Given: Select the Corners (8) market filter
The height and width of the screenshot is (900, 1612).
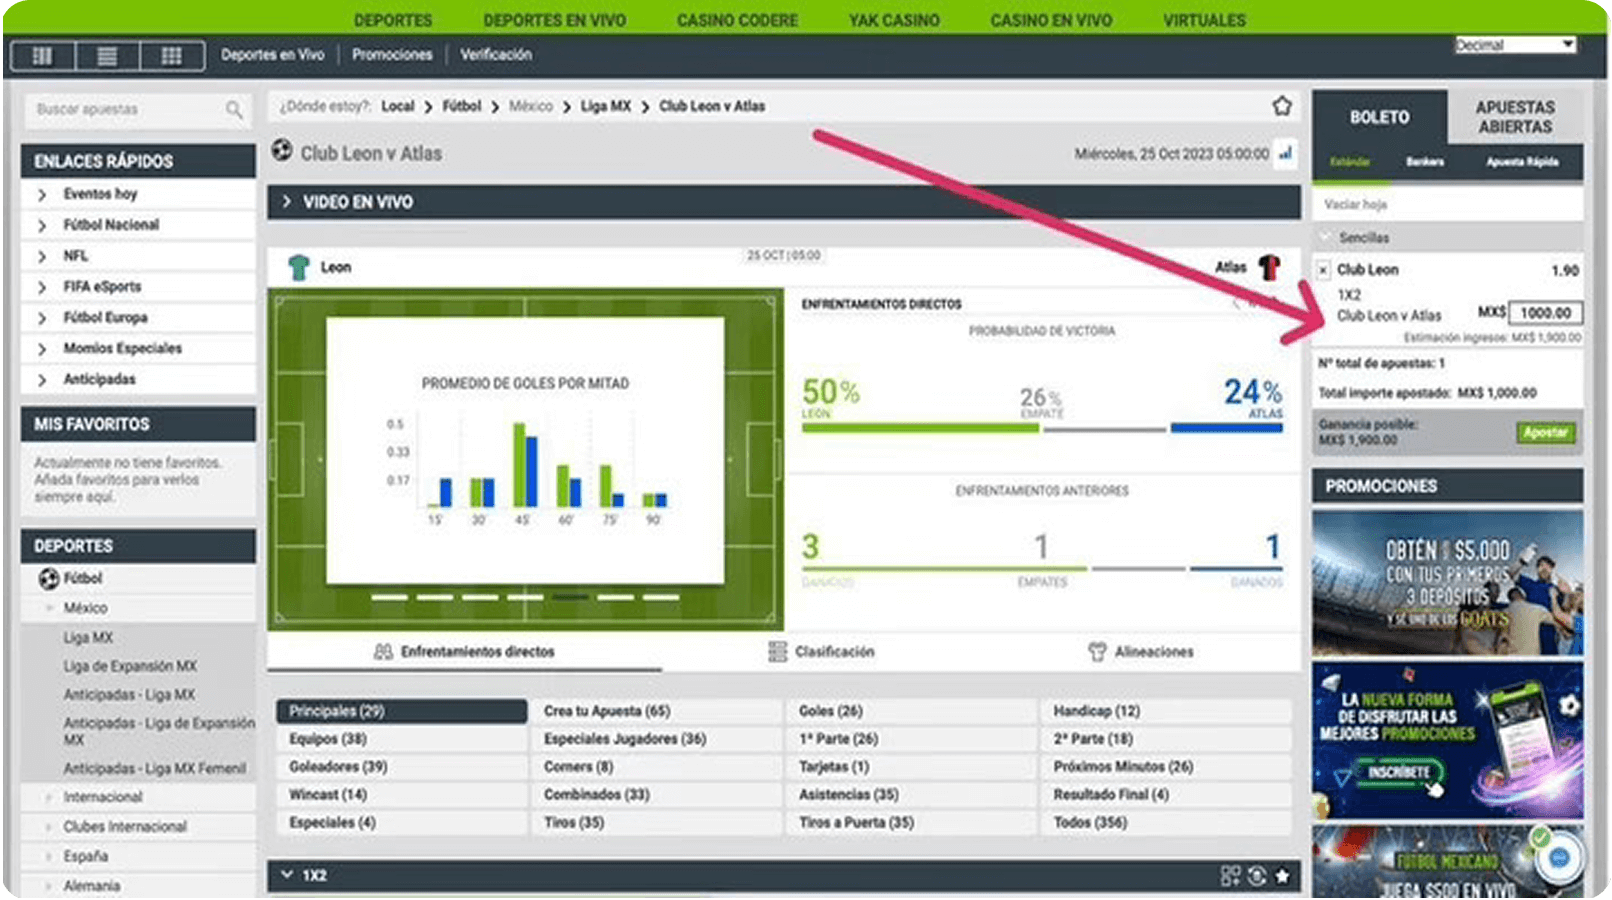Looking at the screenshot, I should pyautogui.click(x=657, y=767).
